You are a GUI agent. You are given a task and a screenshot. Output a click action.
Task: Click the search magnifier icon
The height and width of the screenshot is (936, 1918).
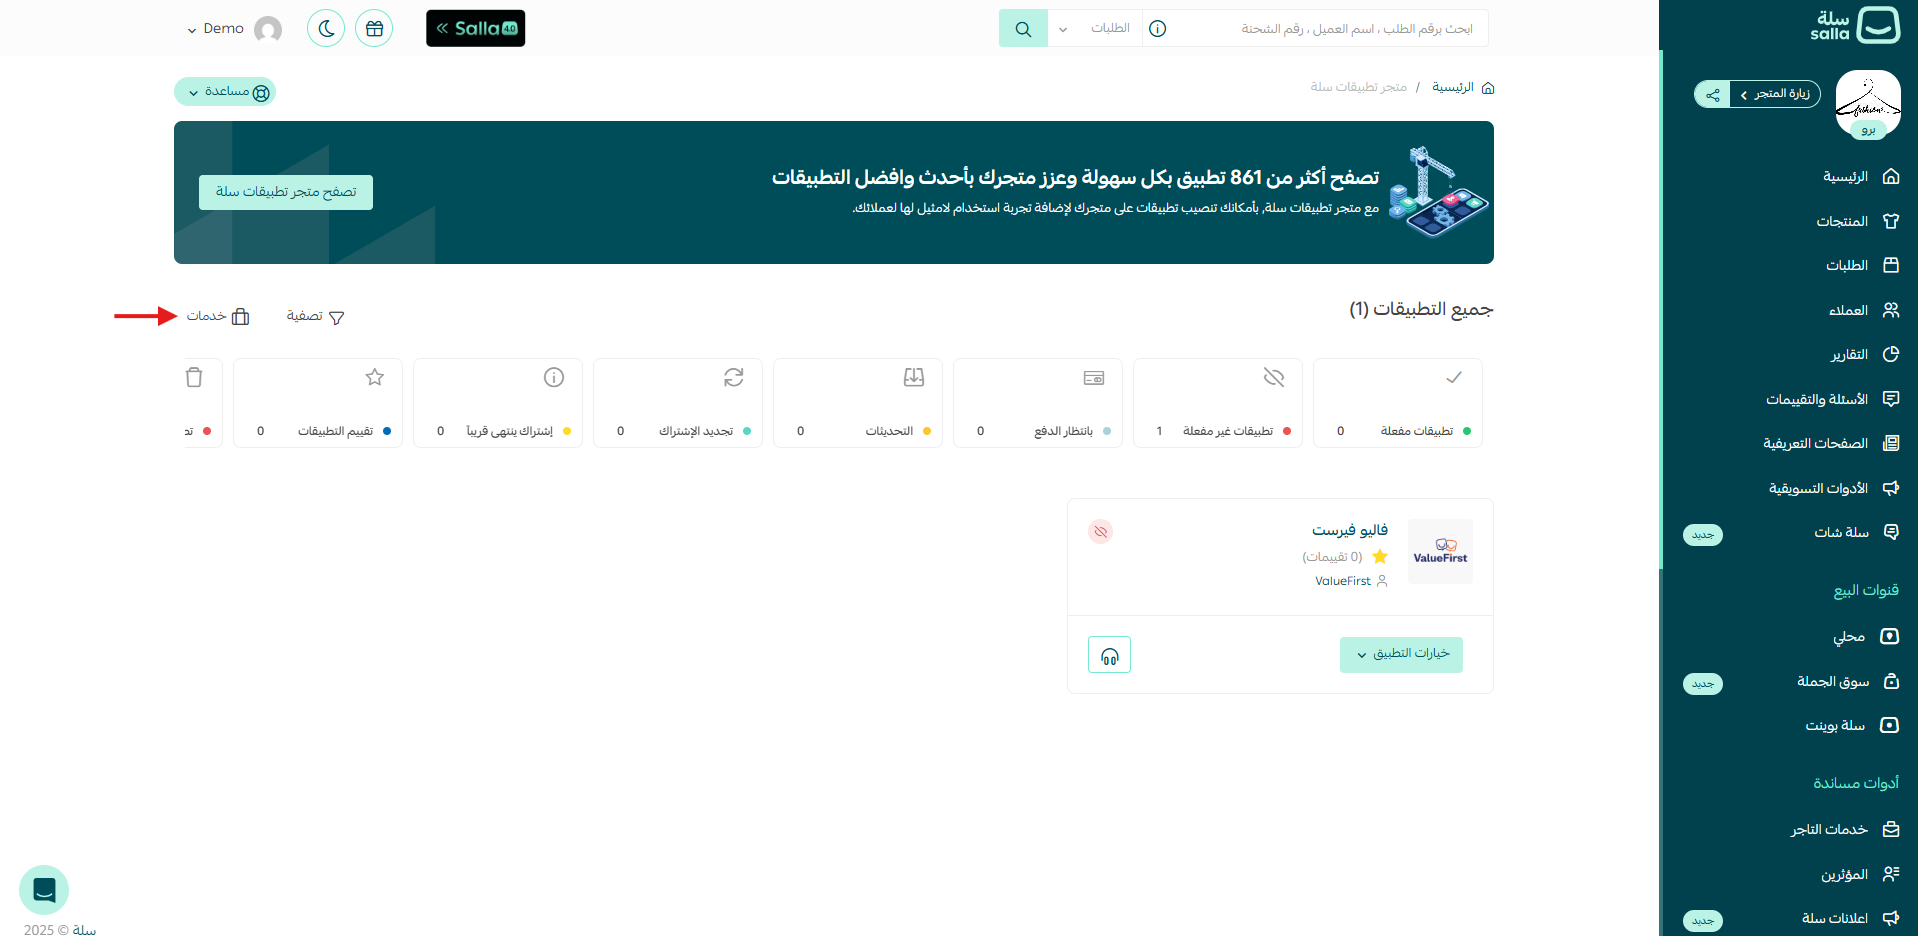pyautogui.click(x=1022, y=28)
